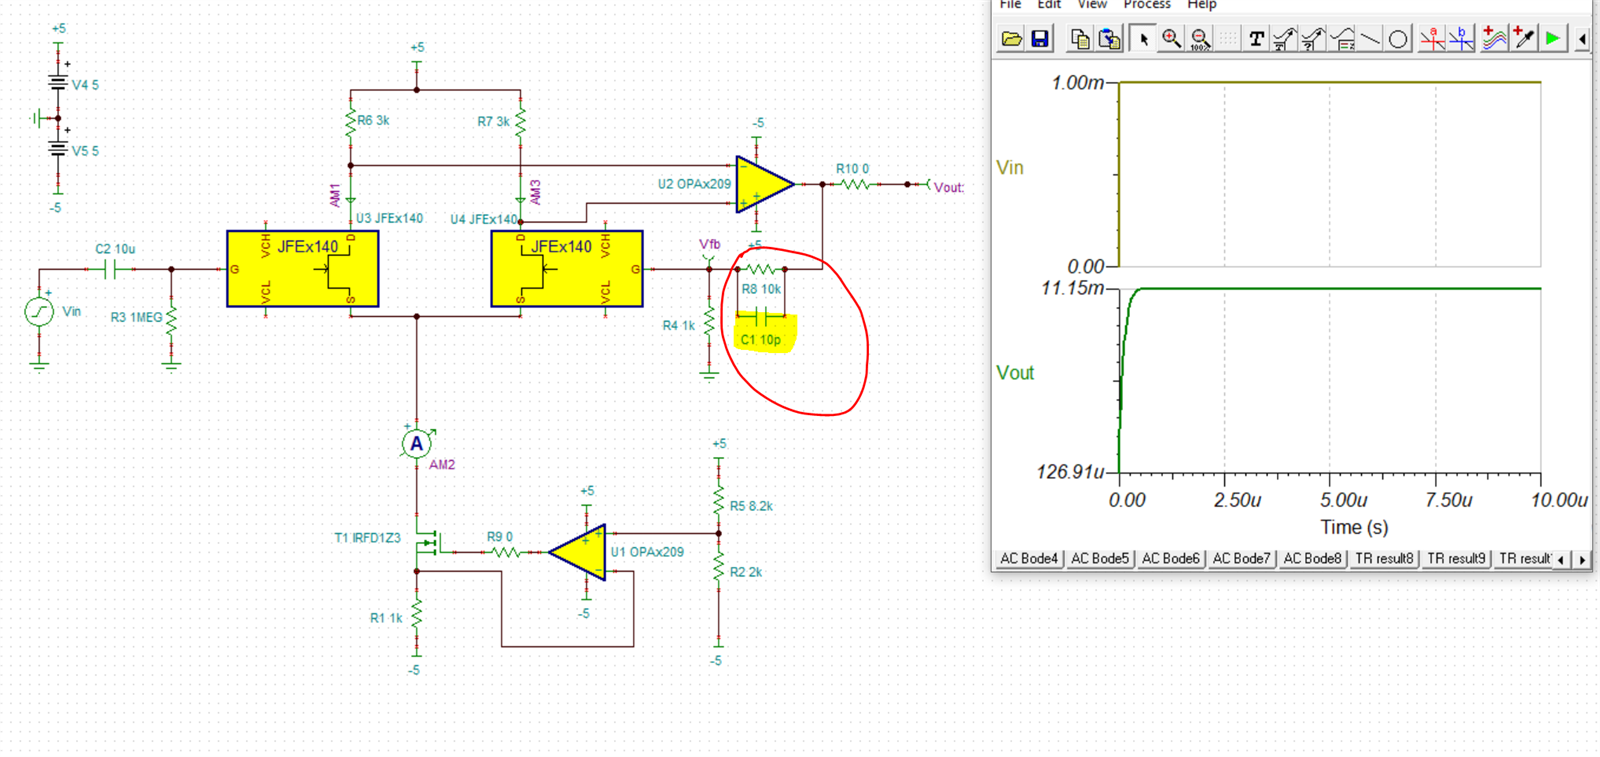Select the U4 JFEx140 yellow block

pos(567,269)
